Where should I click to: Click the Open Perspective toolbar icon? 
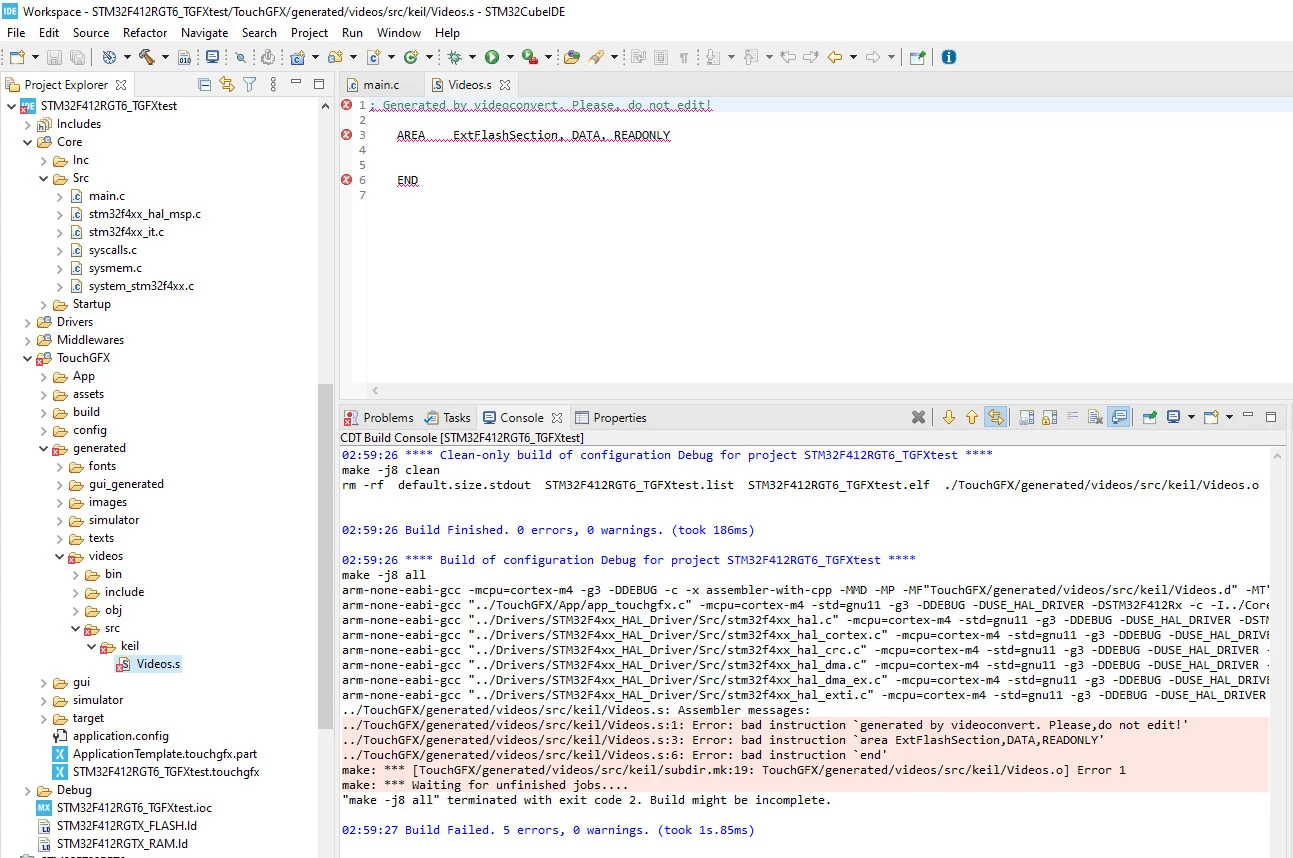[917, 57]
